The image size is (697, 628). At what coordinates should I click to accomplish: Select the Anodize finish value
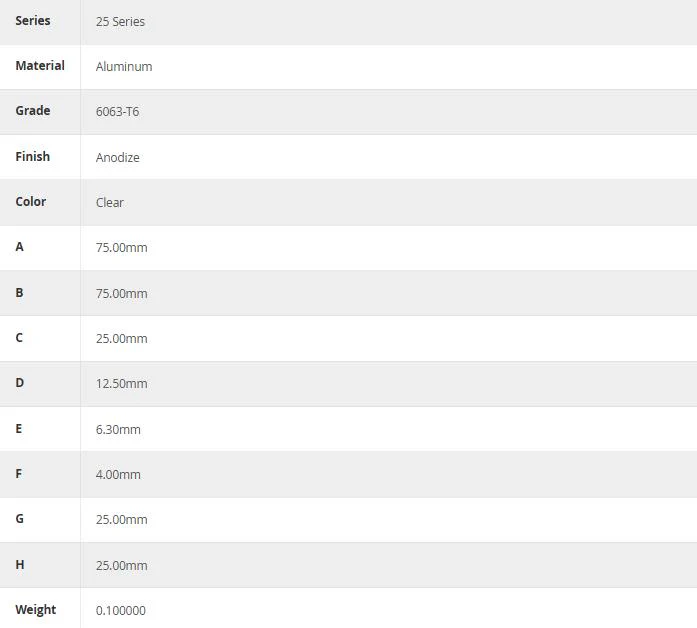click(118, 157)
